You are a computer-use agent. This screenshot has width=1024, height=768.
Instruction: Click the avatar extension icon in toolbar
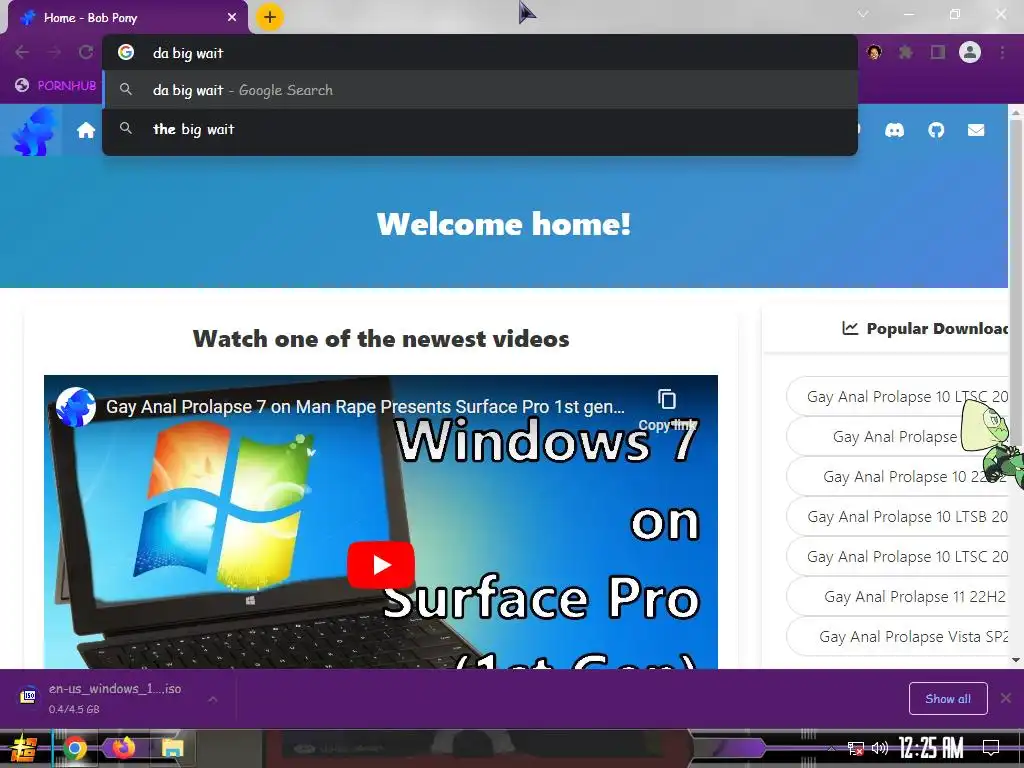coord(874,52)
